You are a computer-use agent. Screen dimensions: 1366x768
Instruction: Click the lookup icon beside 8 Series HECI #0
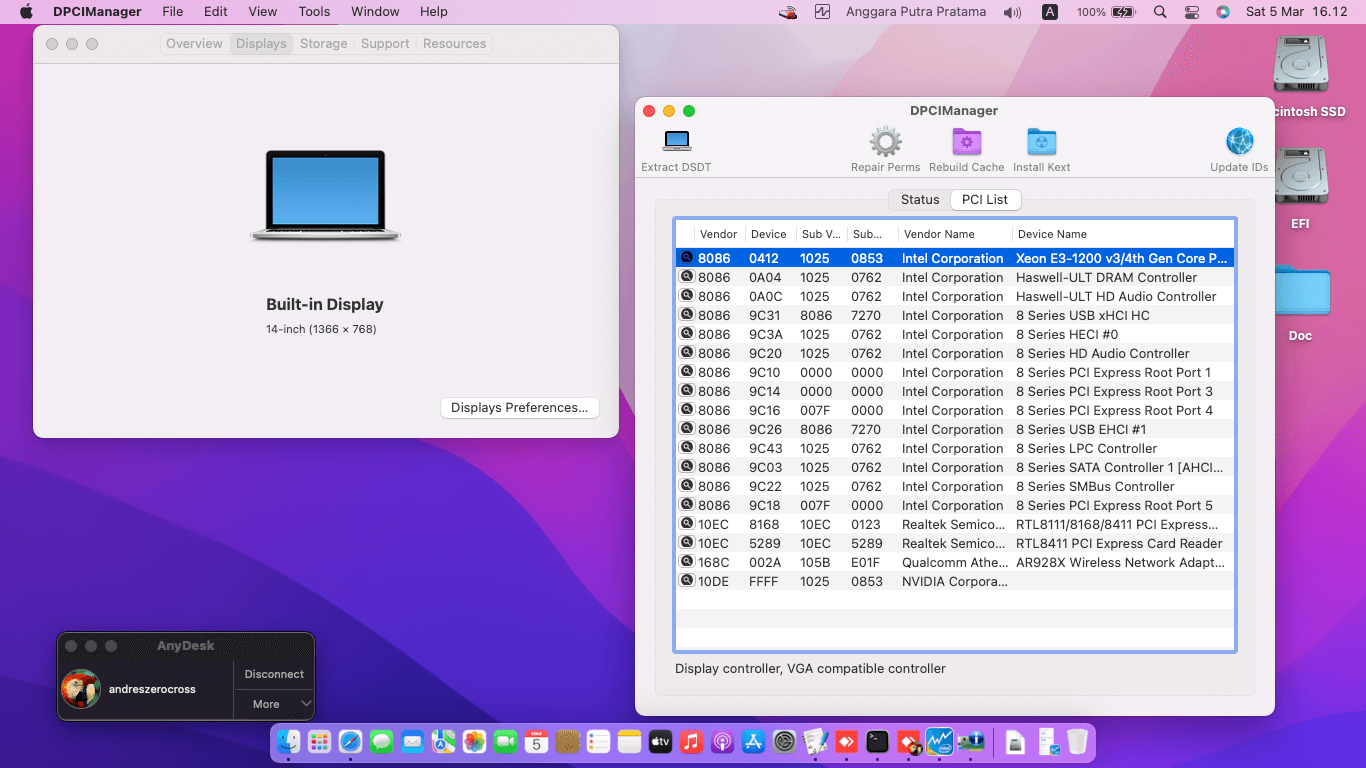coord(687,334)
